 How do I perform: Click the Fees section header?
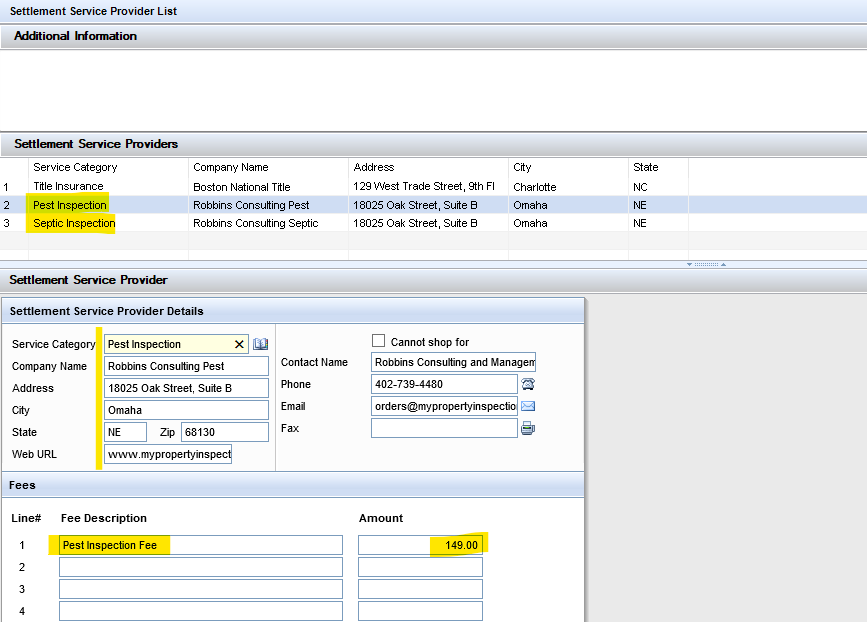click(x=293, y=485)
